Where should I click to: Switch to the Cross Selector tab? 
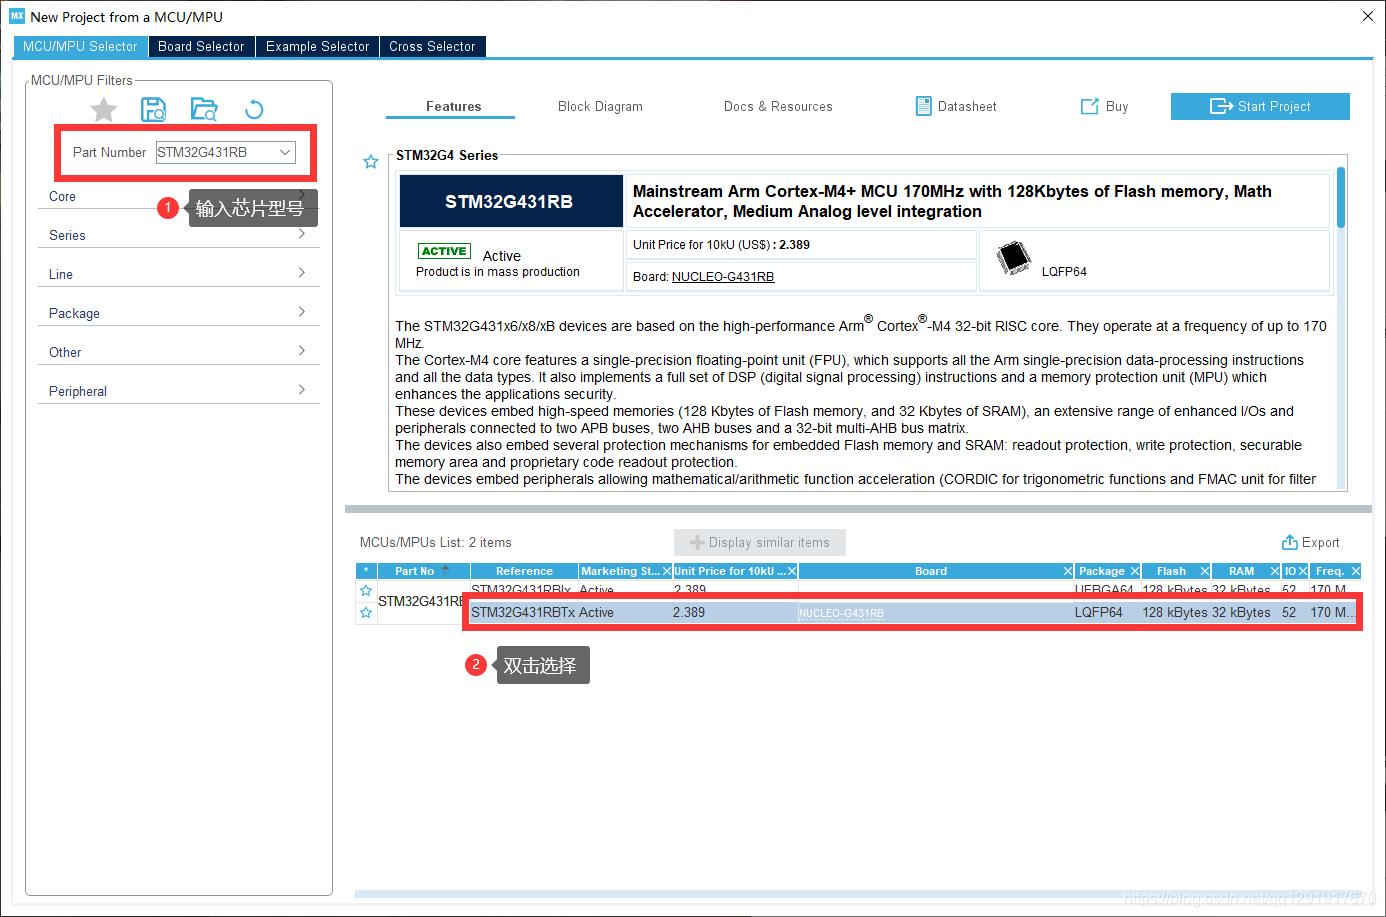coord(432,46)
